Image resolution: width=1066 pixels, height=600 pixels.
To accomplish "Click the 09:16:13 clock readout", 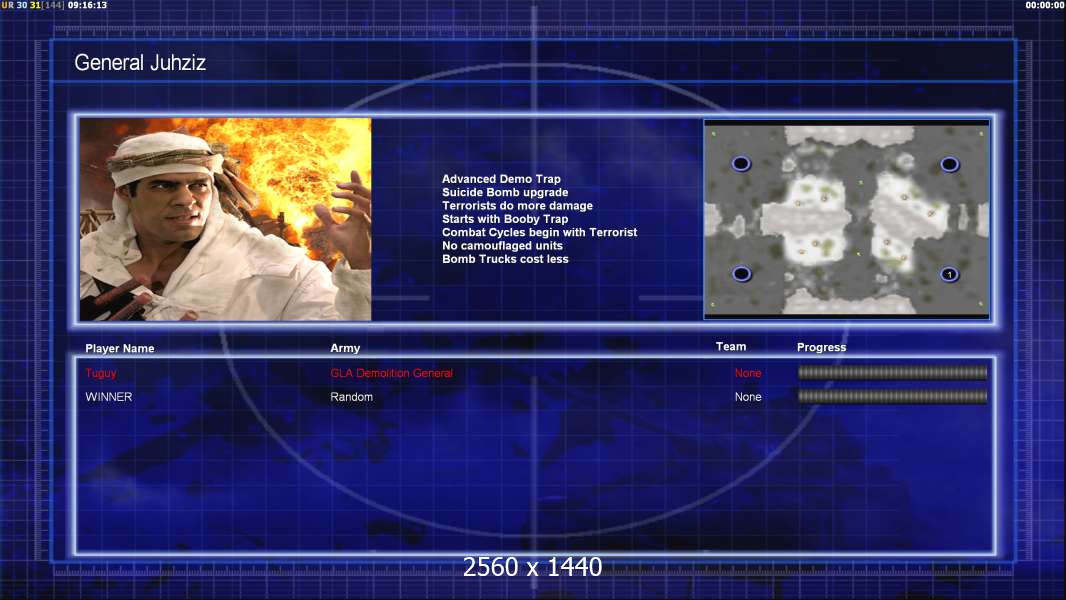I will point(87,5).
